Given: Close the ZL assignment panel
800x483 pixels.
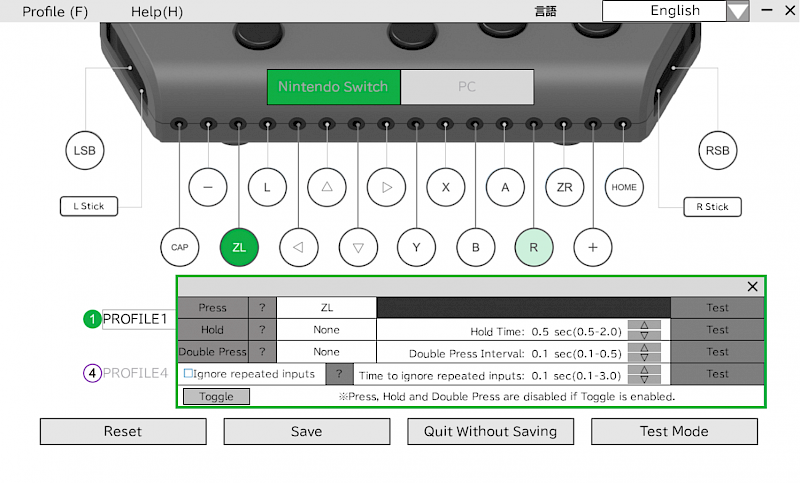Looking at the screenshot, I should coord(752,287).
